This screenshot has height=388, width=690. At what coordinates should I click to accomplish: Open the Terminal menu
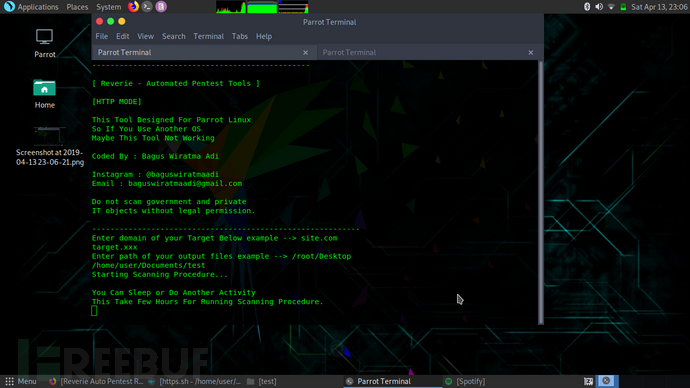pos(208,36)
